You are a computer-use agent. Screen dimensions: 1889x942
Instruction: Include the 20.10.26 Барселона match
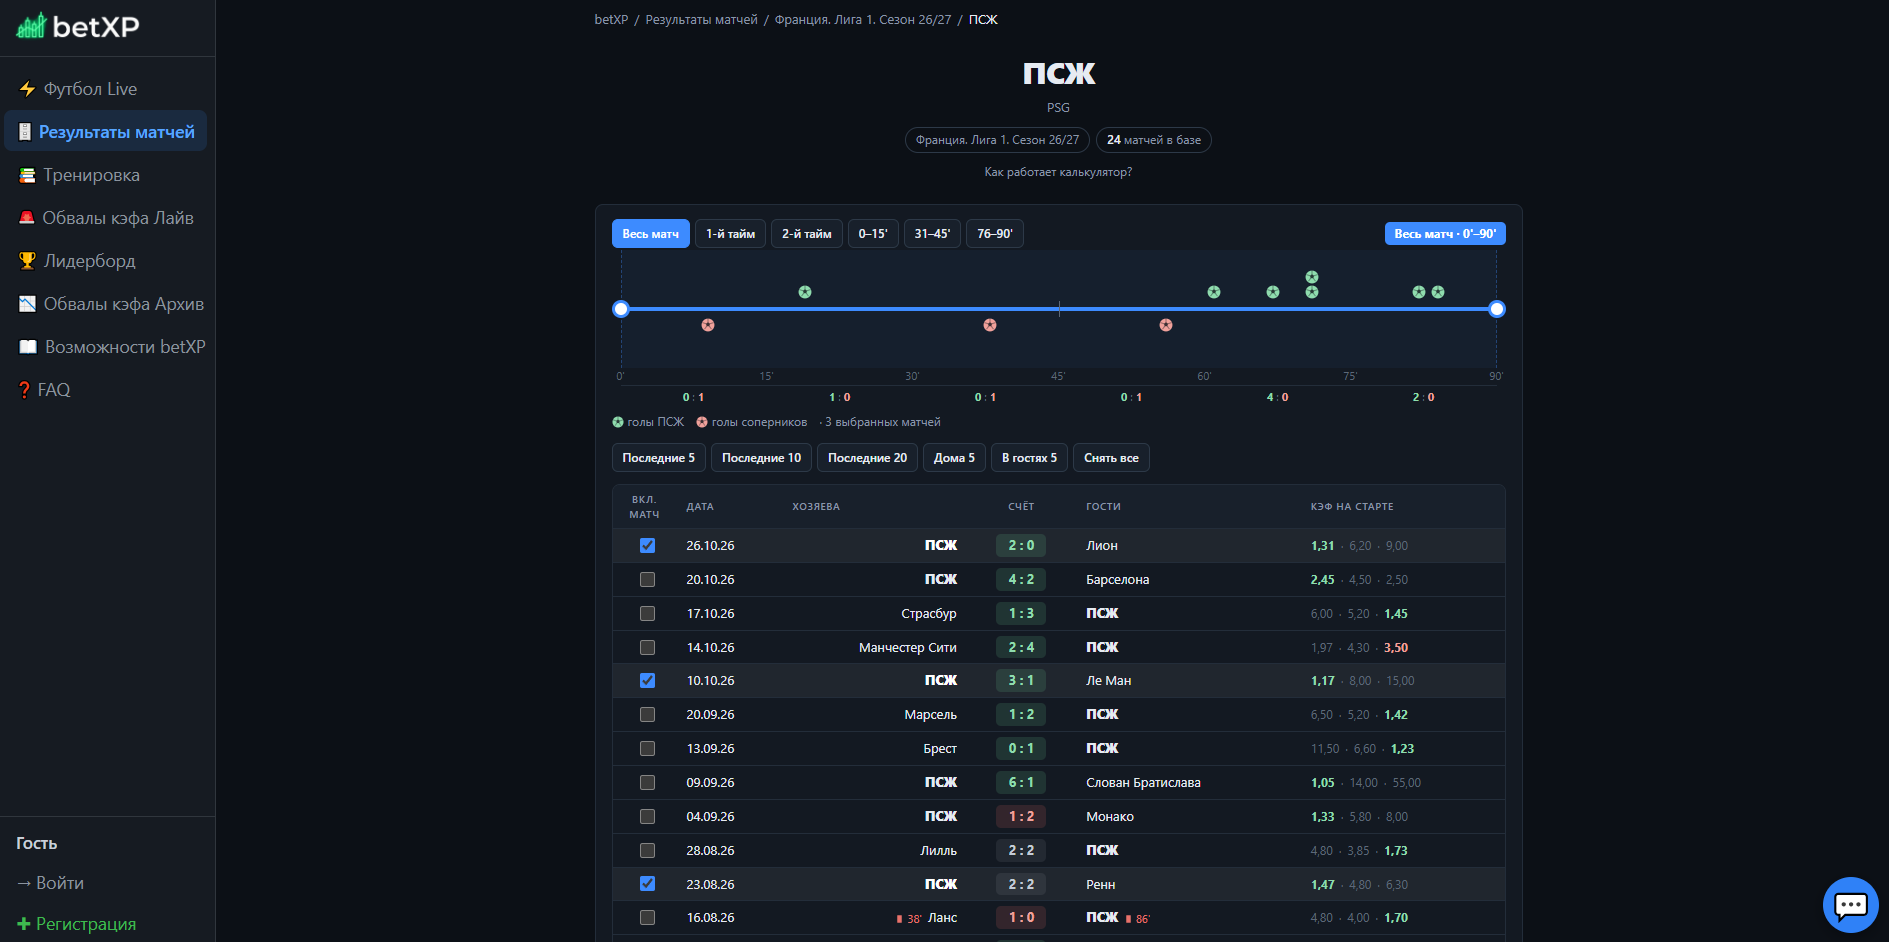648,580
